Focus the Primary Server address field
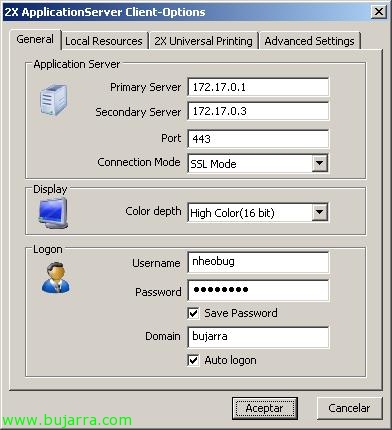Screen dimensions: 392x430 258,87
